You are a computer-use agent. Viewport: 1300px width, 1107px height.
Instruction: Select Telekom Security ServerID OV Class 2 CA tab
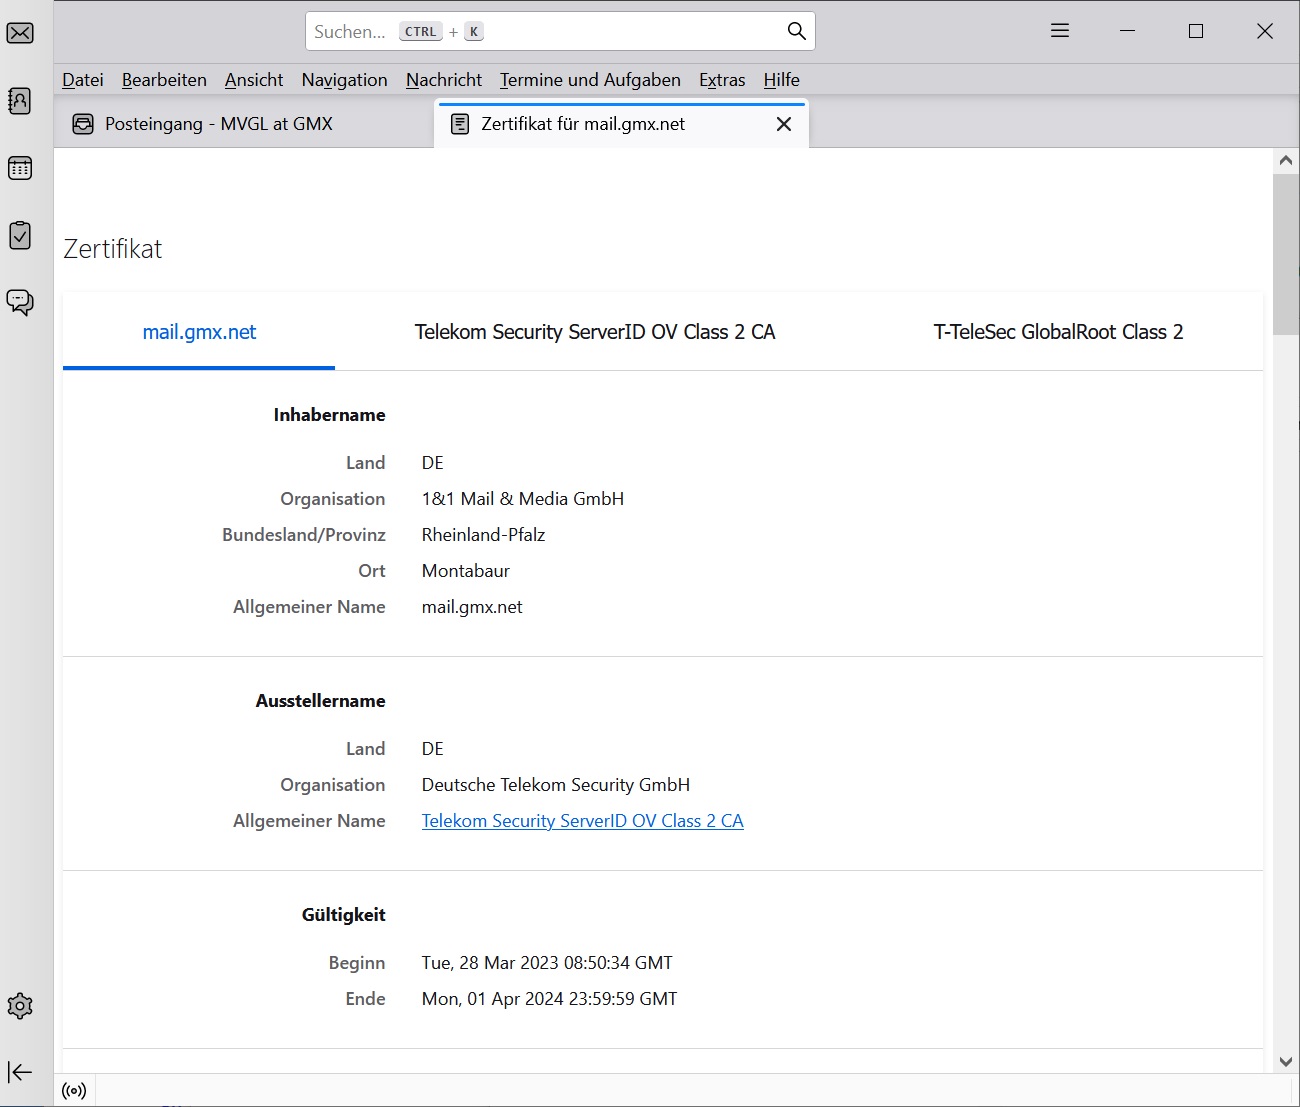tap(595, 332)
